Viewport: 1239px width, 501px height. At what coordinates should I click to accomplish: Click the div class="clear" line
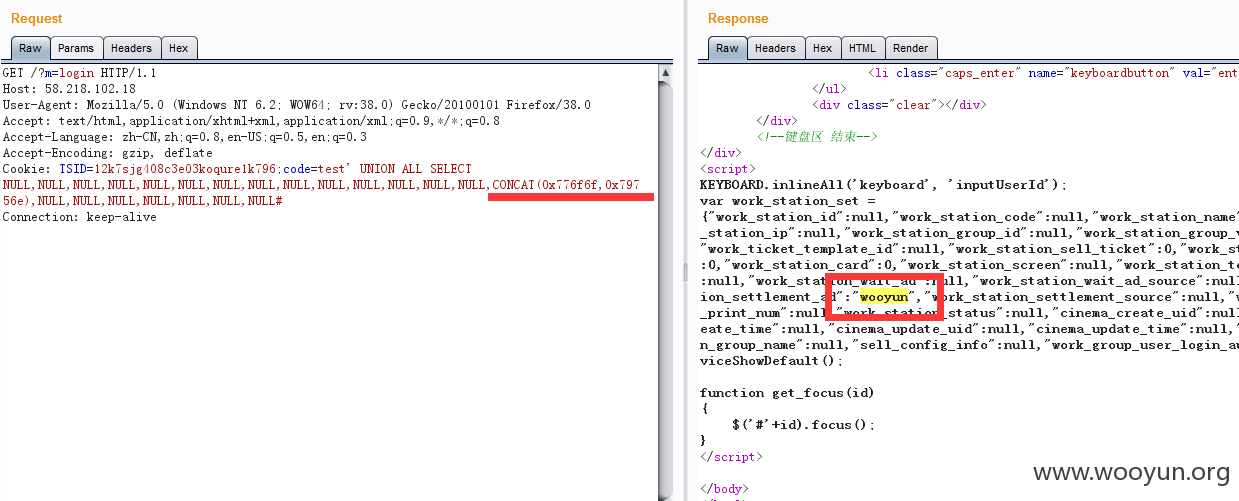[x=900, y=105]
